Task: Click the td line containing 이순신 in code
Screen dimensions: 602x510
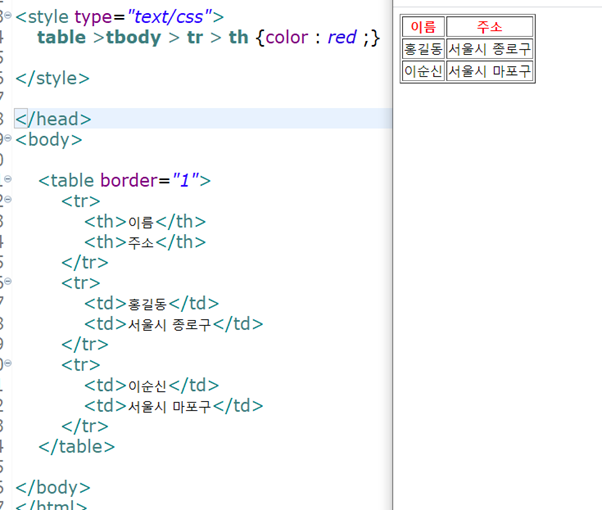Action: coord(152,386)
